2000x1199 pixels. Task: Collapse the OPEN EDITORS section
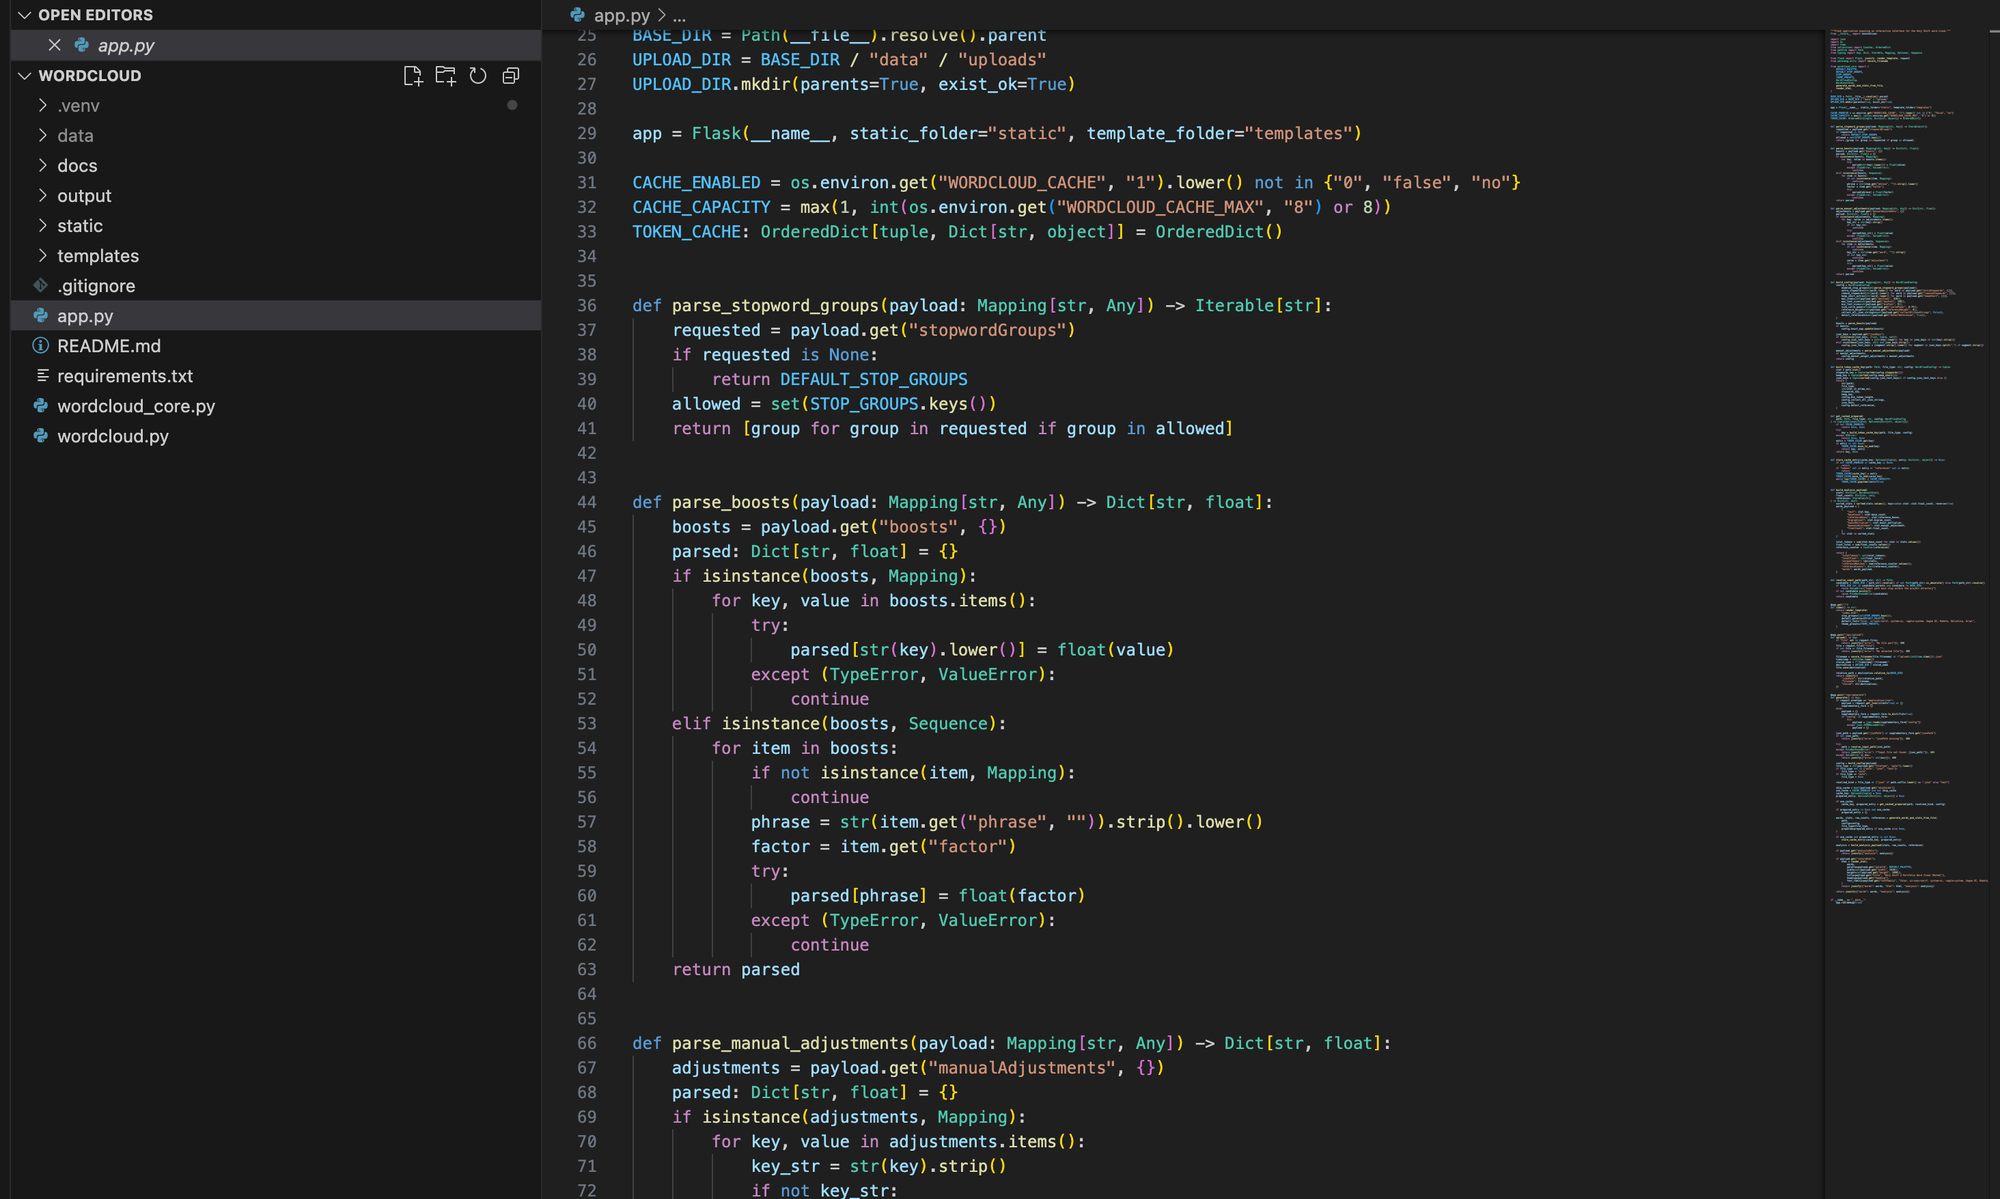tap(24, 15)
